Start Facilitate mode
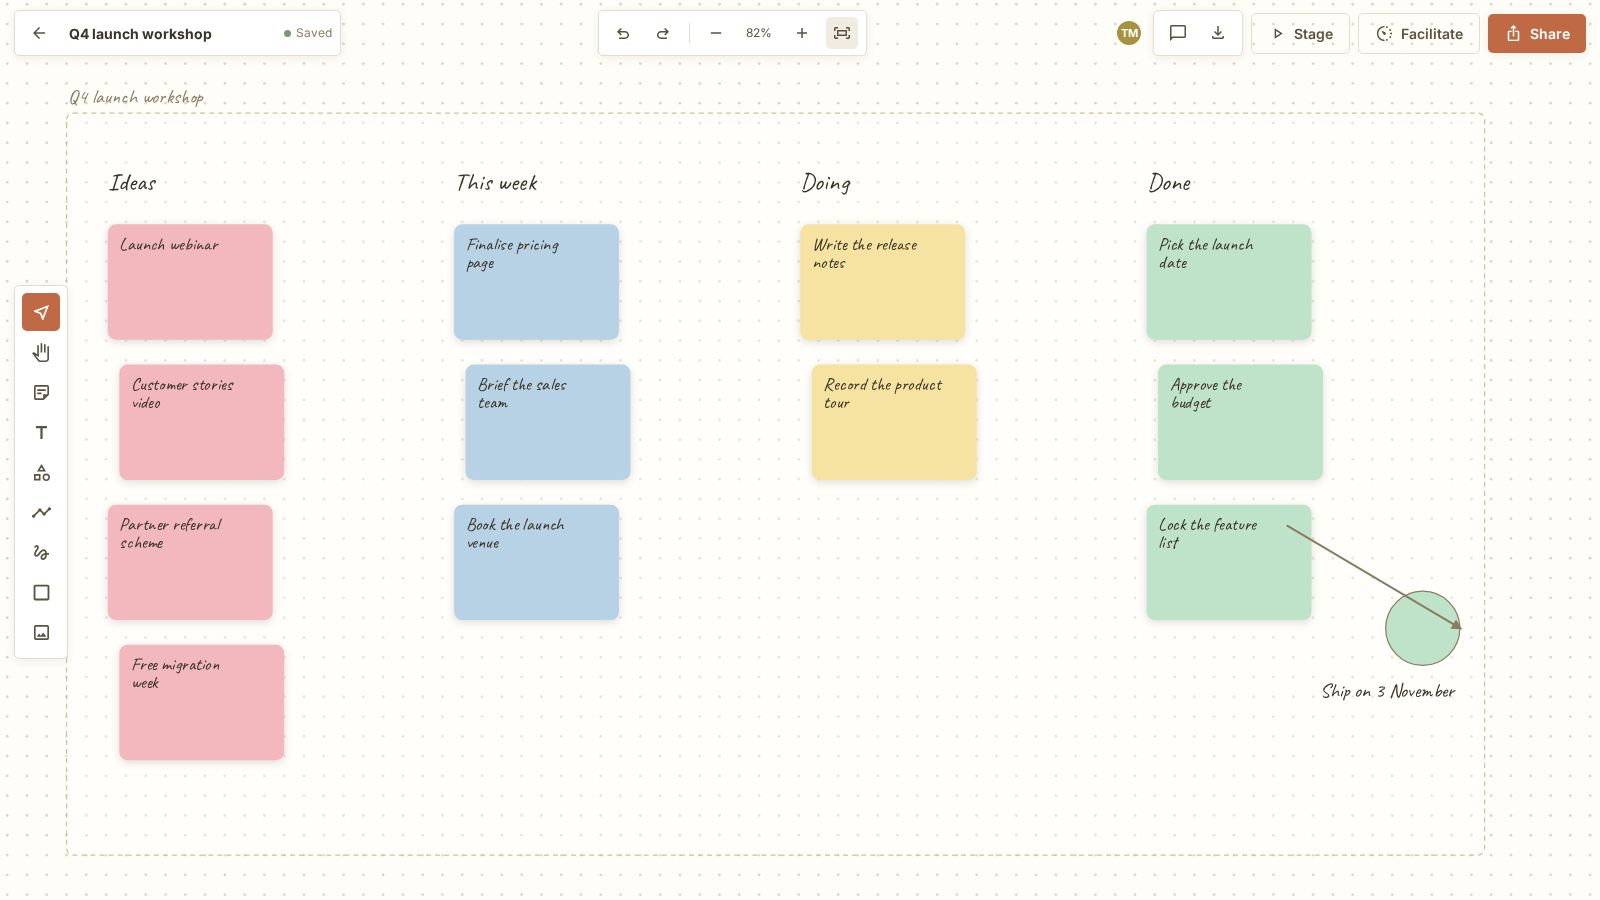 (1419, 33)
